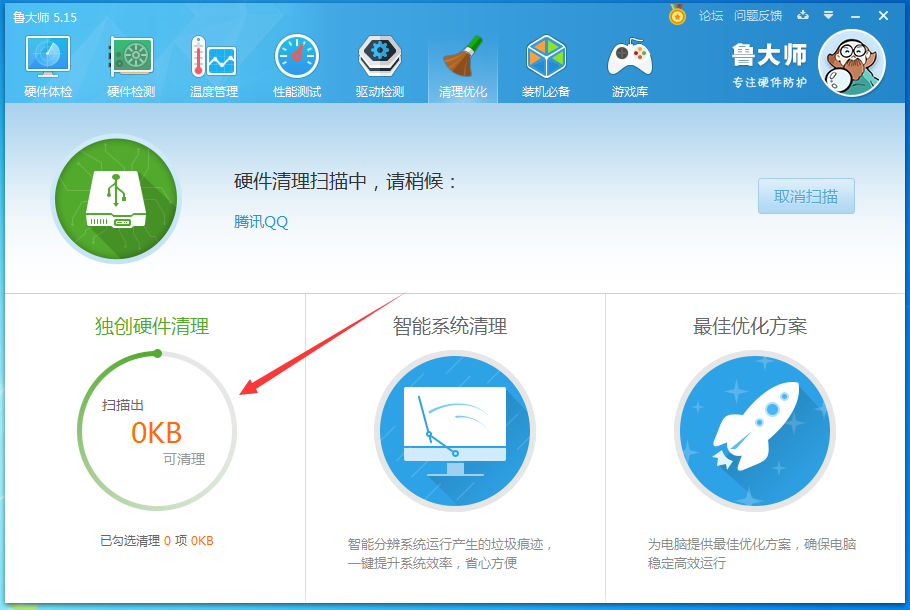Click the 最佳优化方案 rocket icon

[755, 430]
